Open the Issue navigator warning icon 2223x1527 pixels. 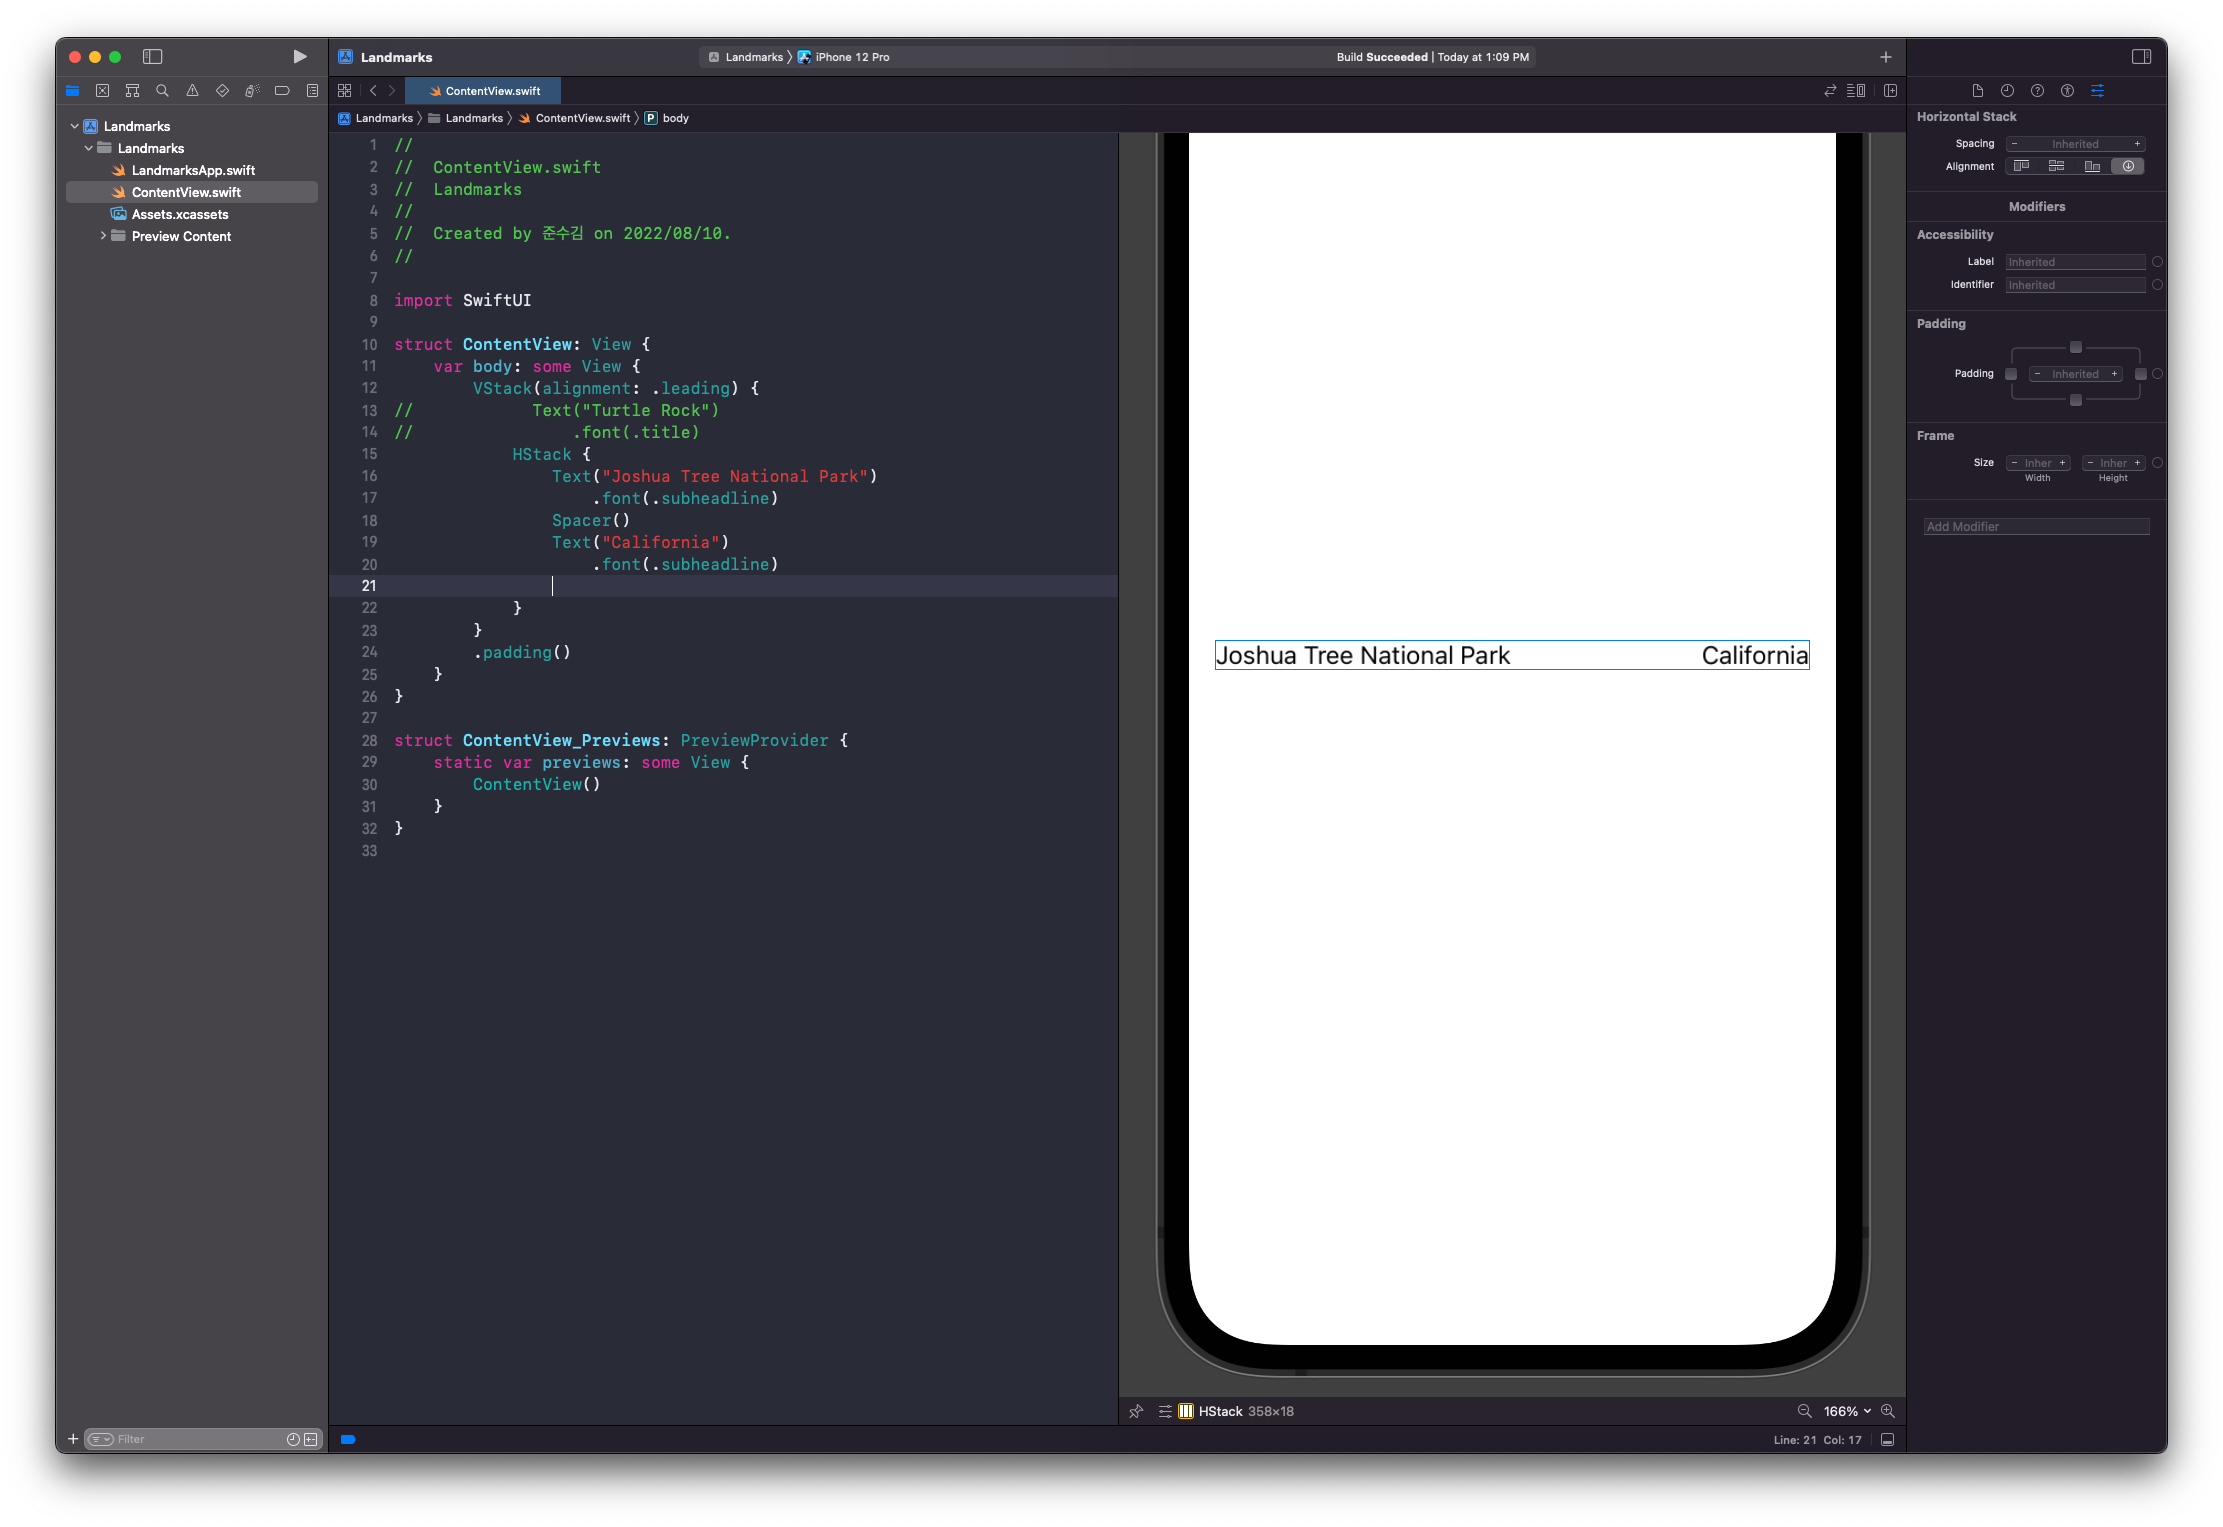192,91
